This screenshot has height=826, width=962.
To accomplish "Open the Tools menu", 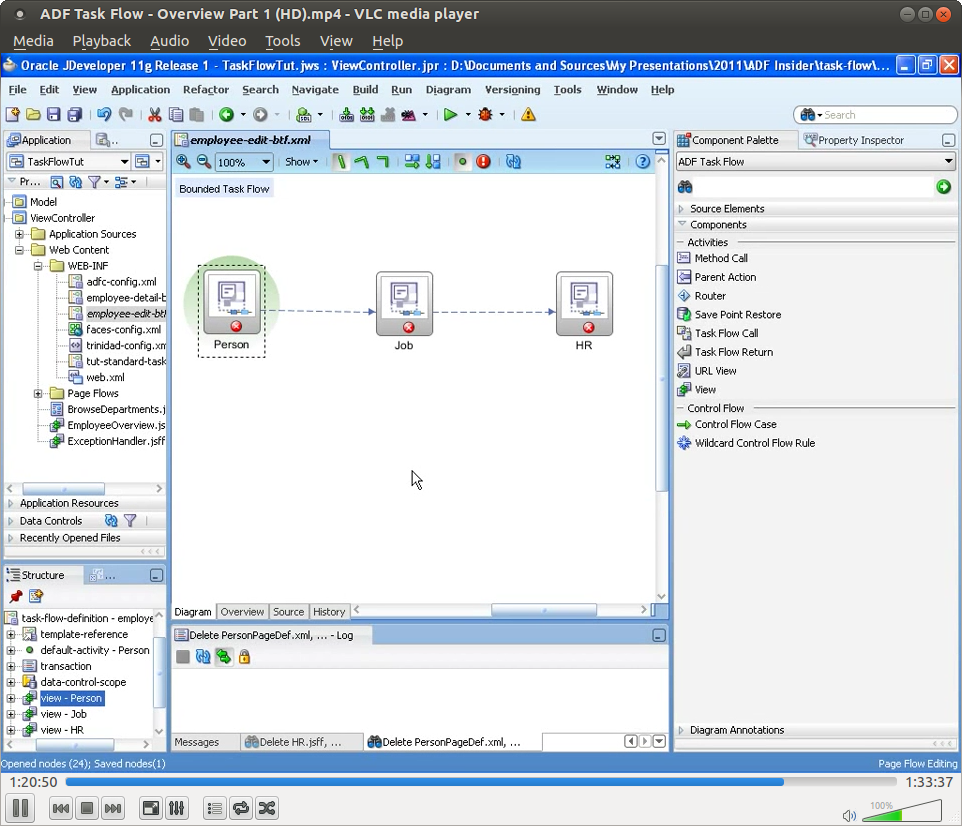I will click(567, 89).
